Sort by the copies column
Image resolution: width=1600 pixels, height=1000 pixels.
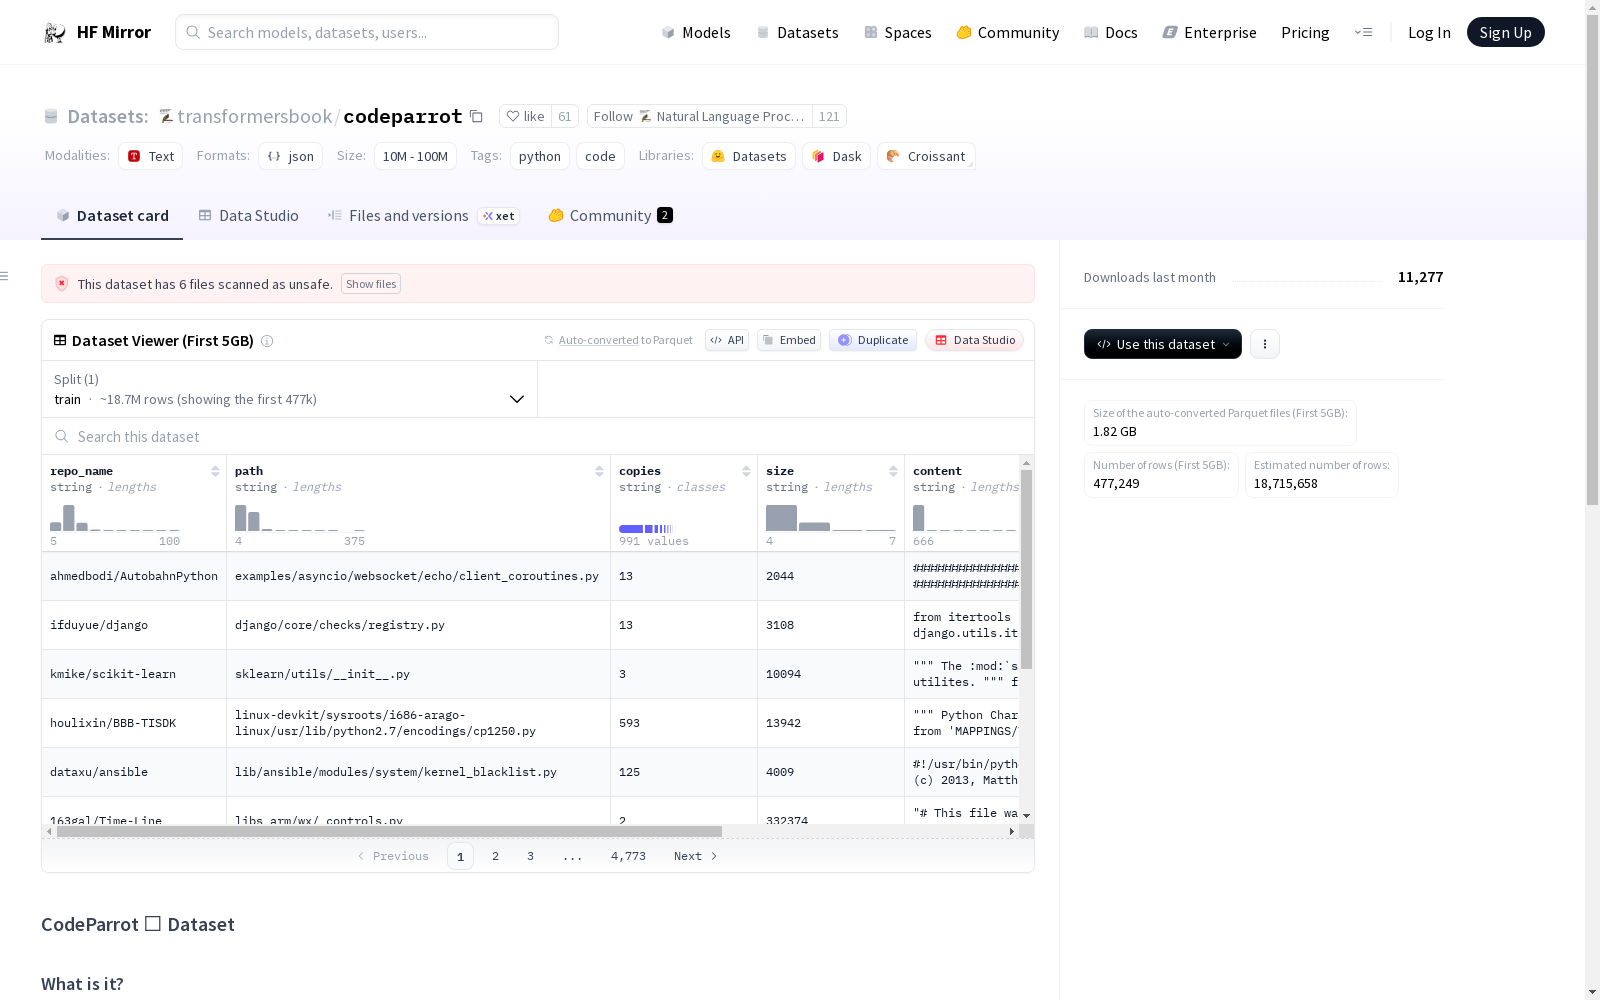[746, 471]
